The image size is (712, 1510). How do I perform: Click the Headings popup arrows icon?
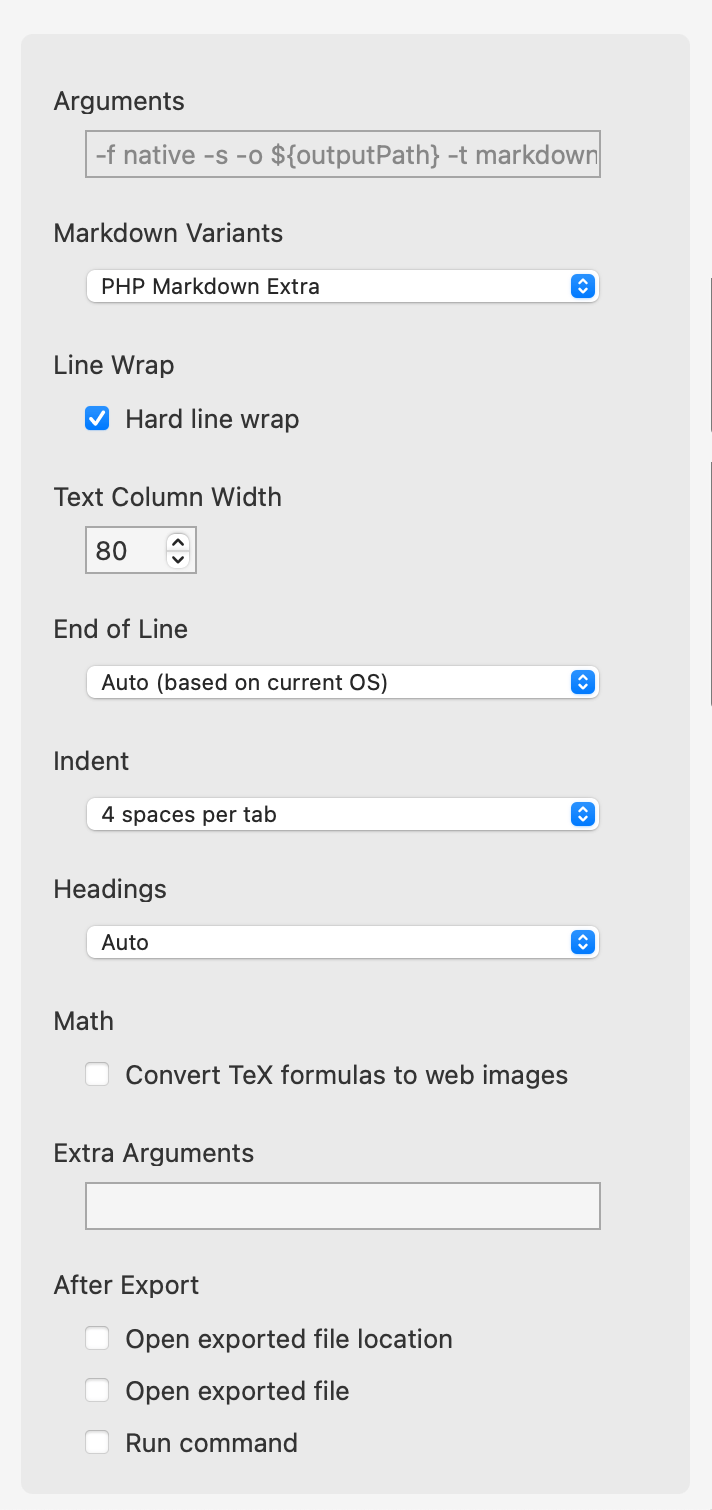point(583,942)
